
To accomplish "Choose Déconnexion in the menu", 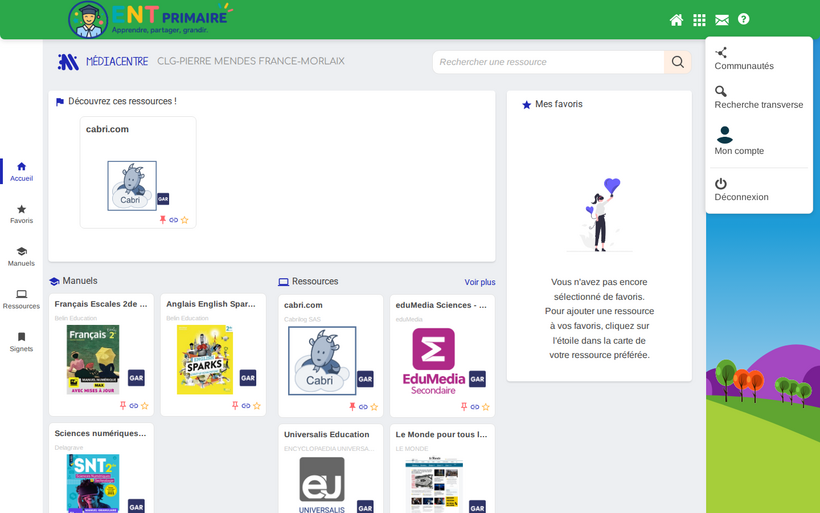I will point(741,190).
